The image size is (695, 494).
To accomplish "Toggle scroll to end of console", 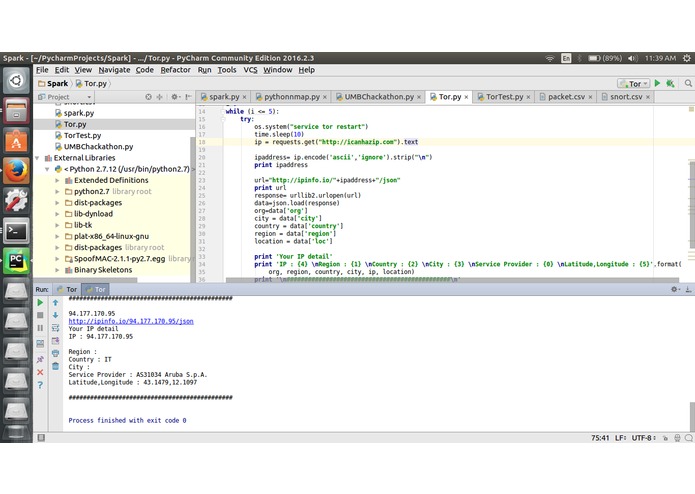I will click(55, 341).
